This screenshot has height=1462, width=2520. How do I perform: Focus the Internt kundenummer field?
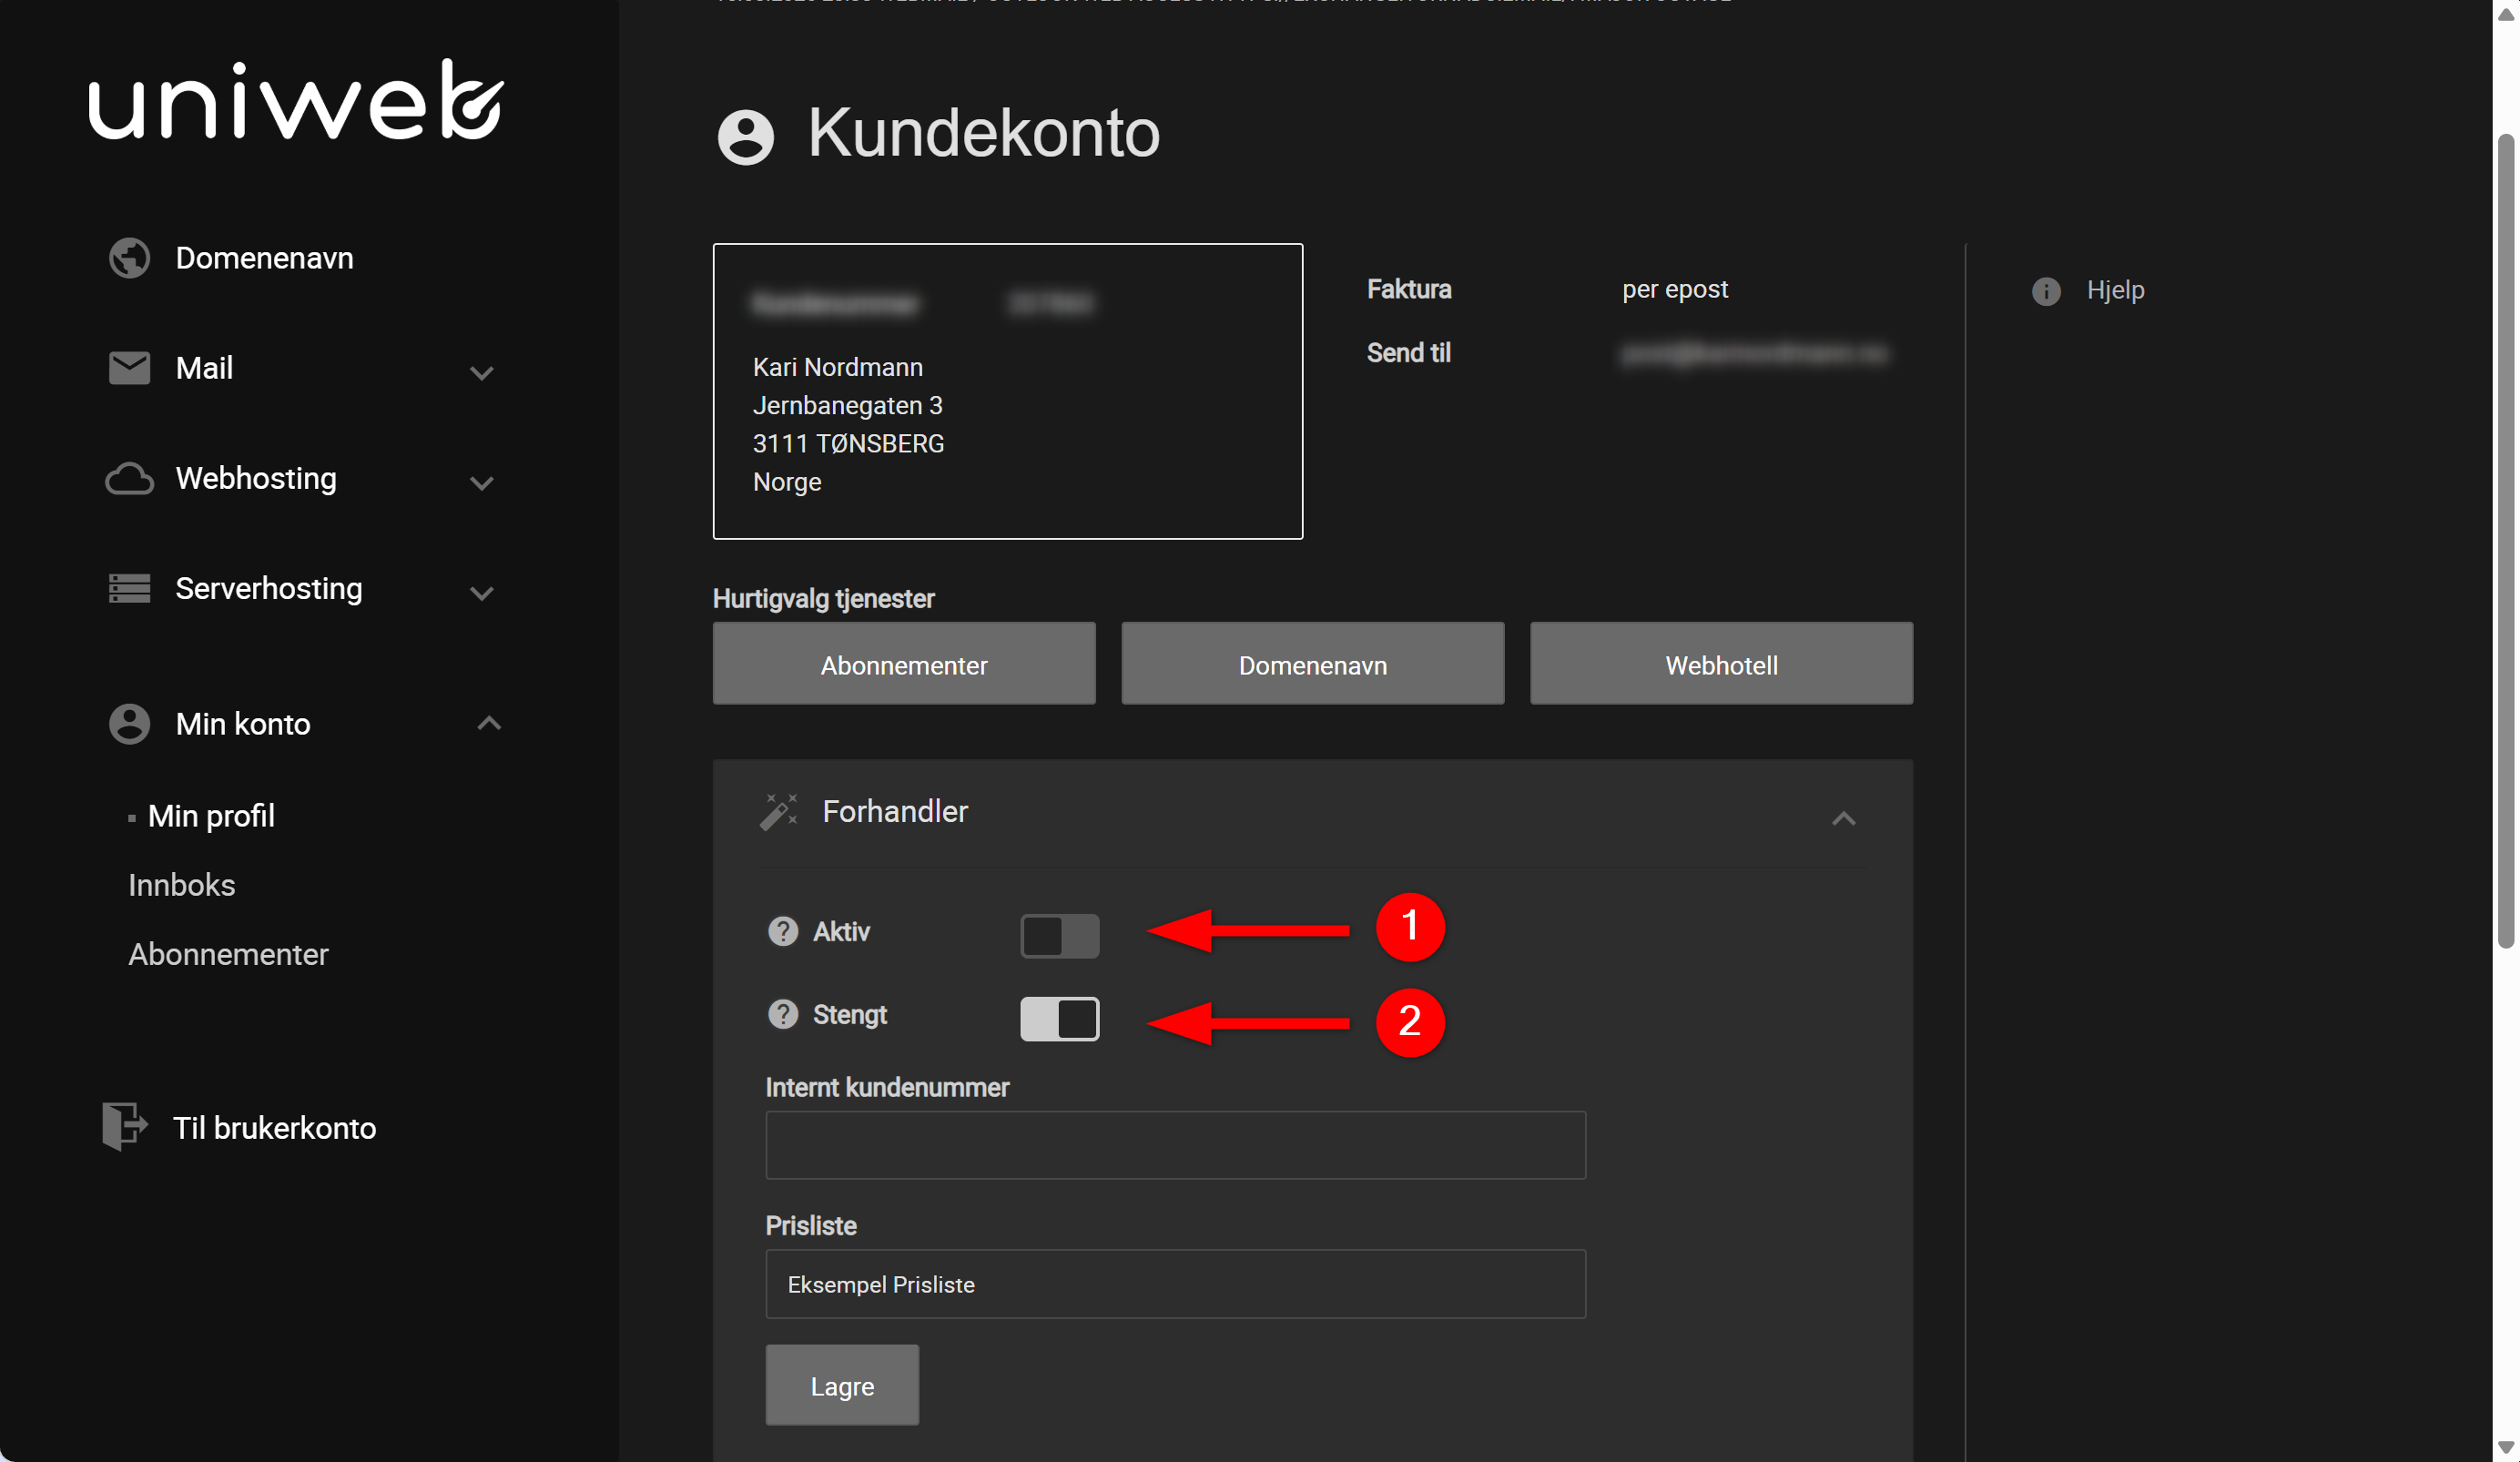(1175, 1145)
